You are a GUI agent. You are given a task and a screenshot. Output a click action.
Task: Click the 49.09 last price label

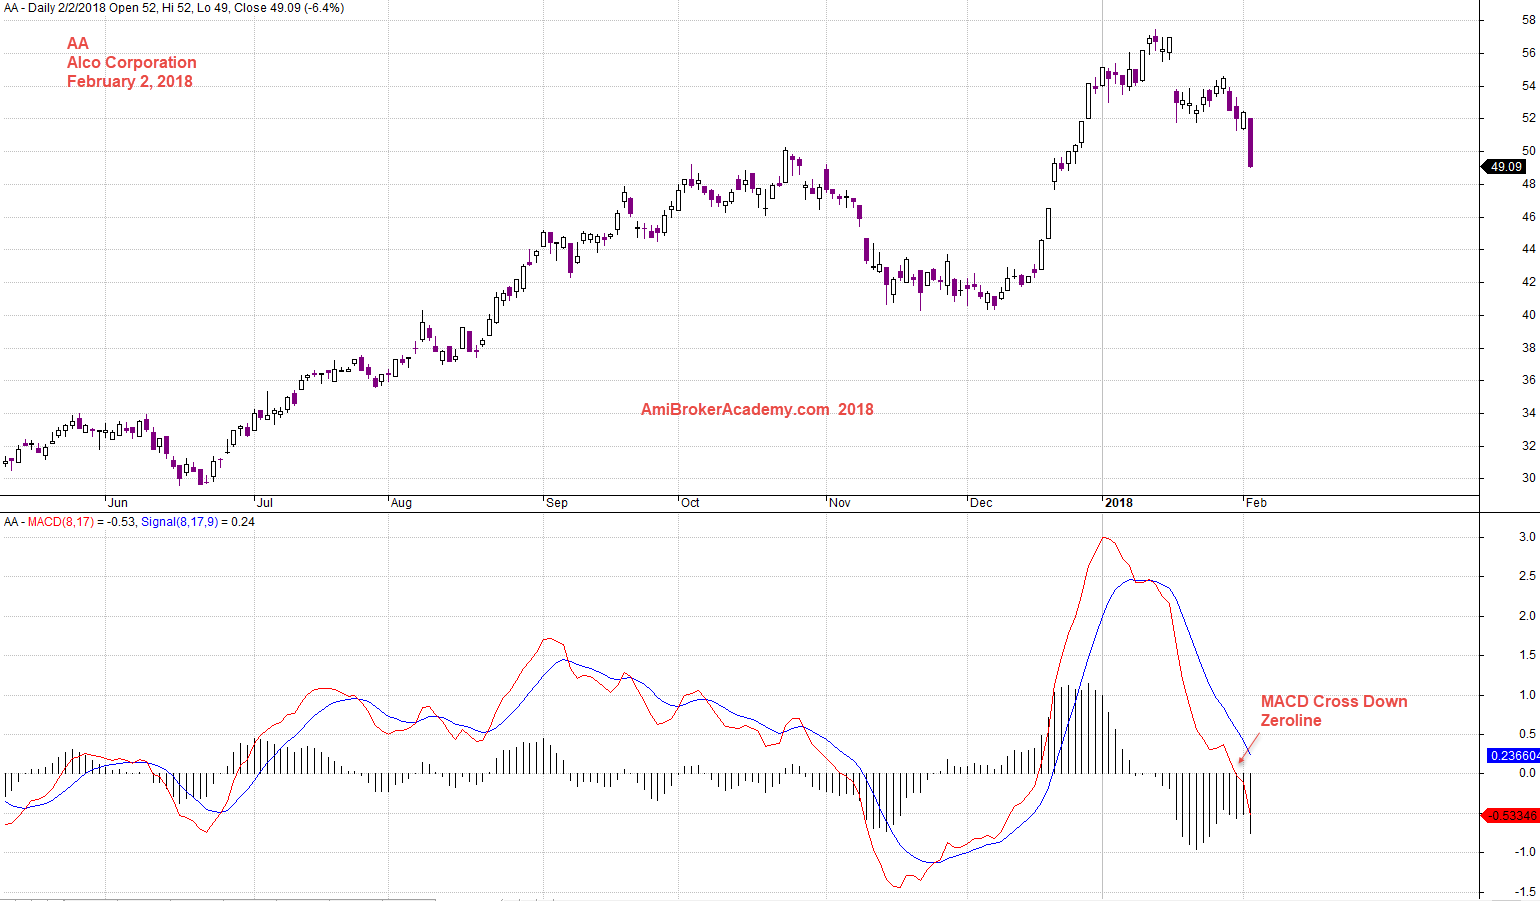click(x=1505, y=167)
